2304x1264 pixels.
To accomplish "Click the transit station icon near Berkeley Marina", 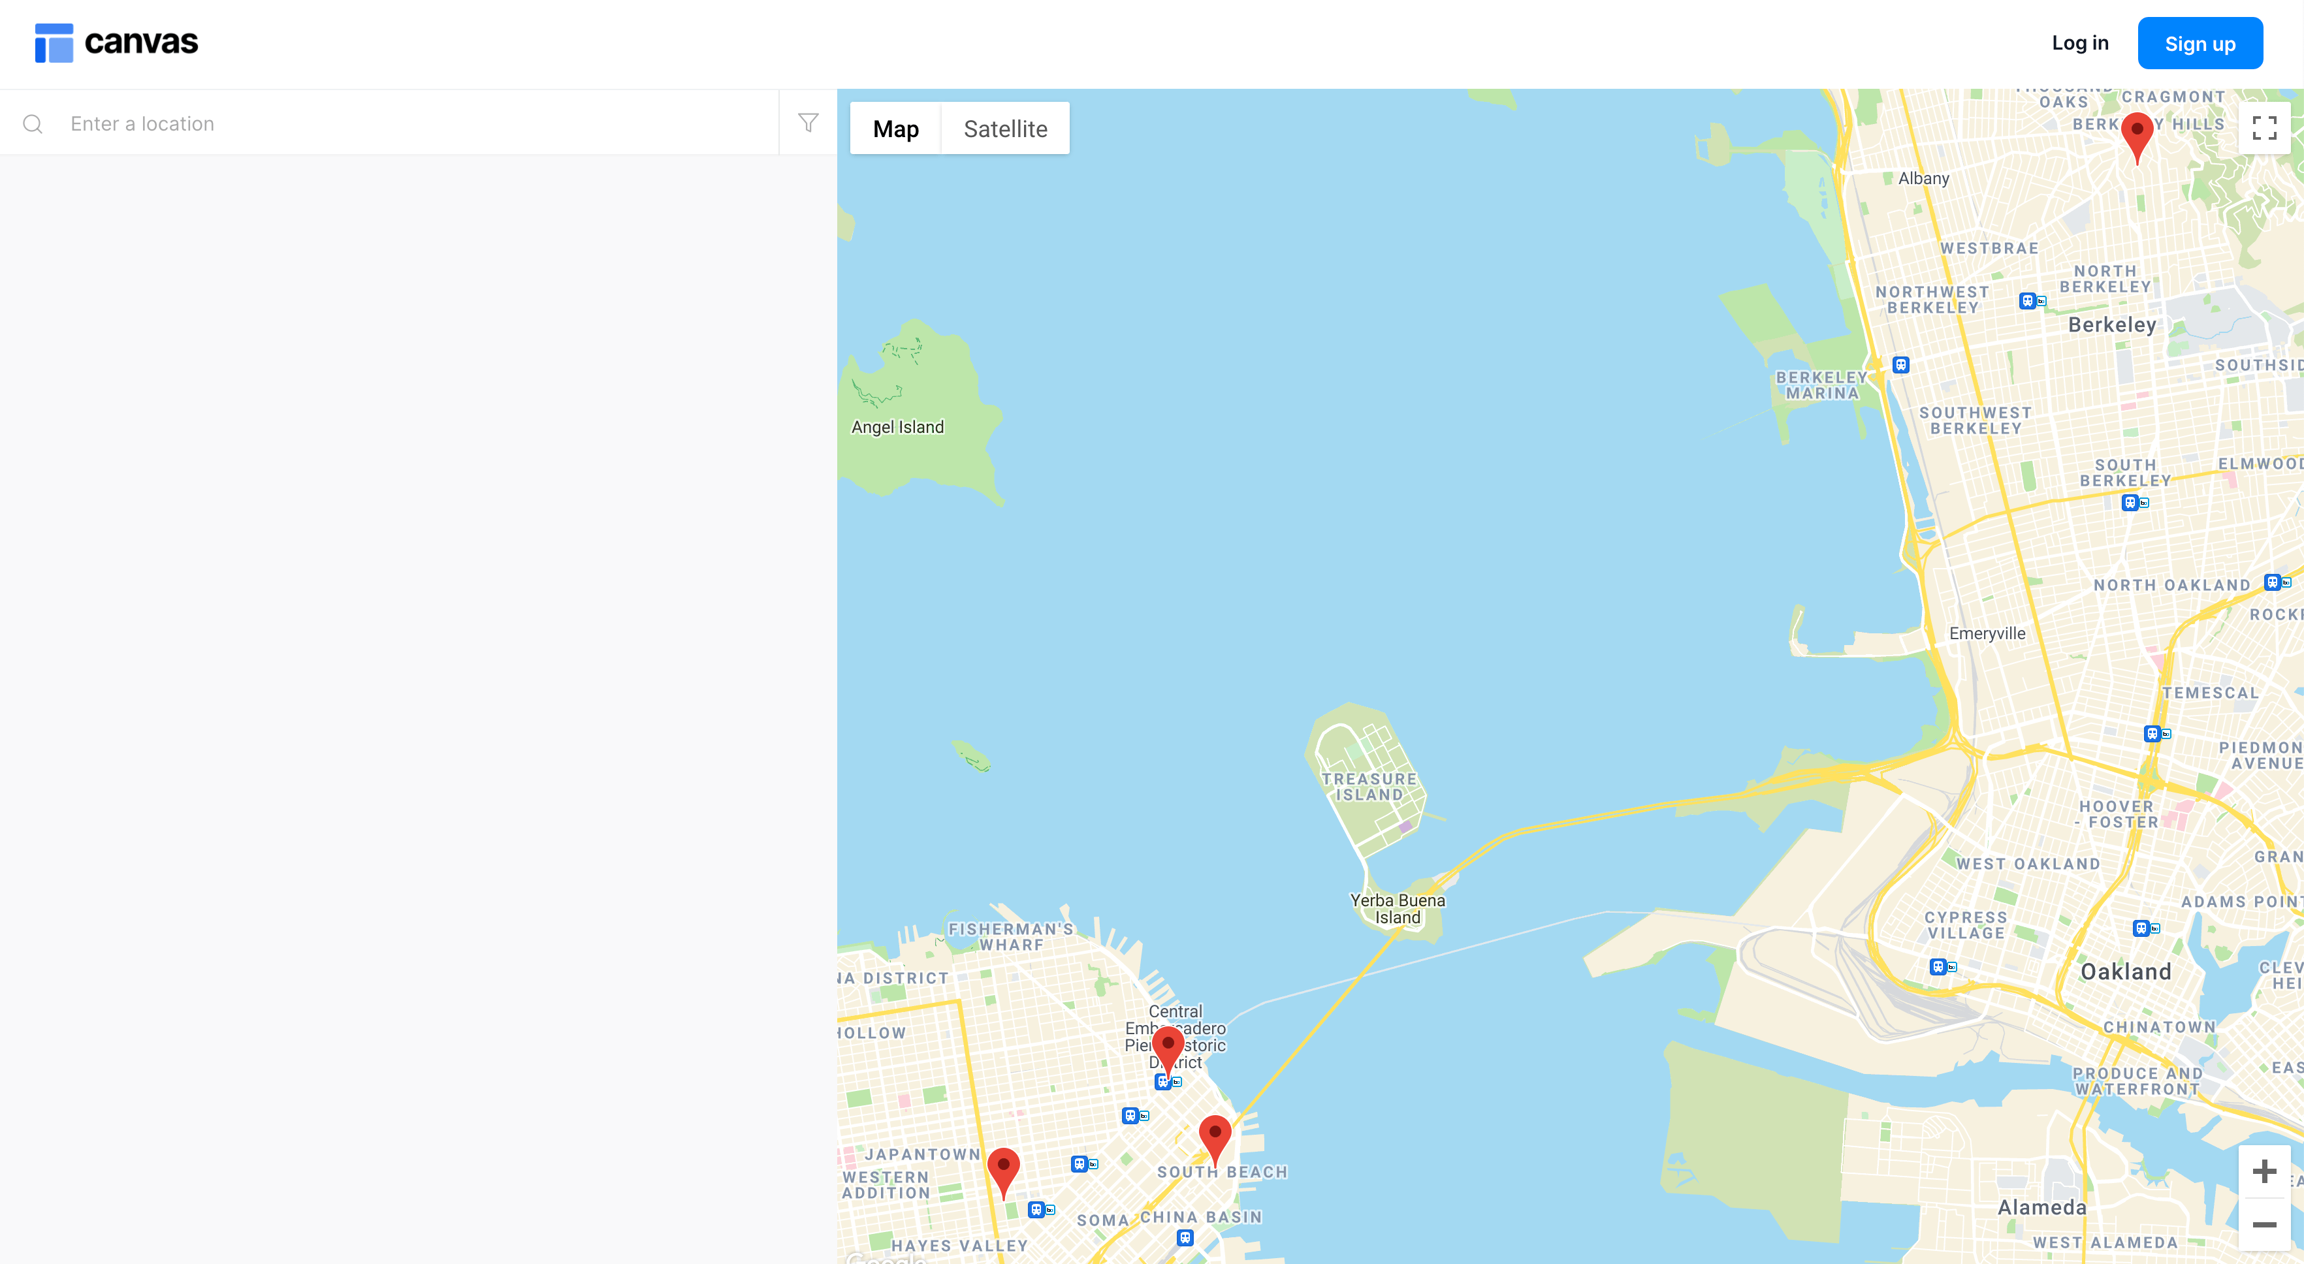I will (1901, 365).
